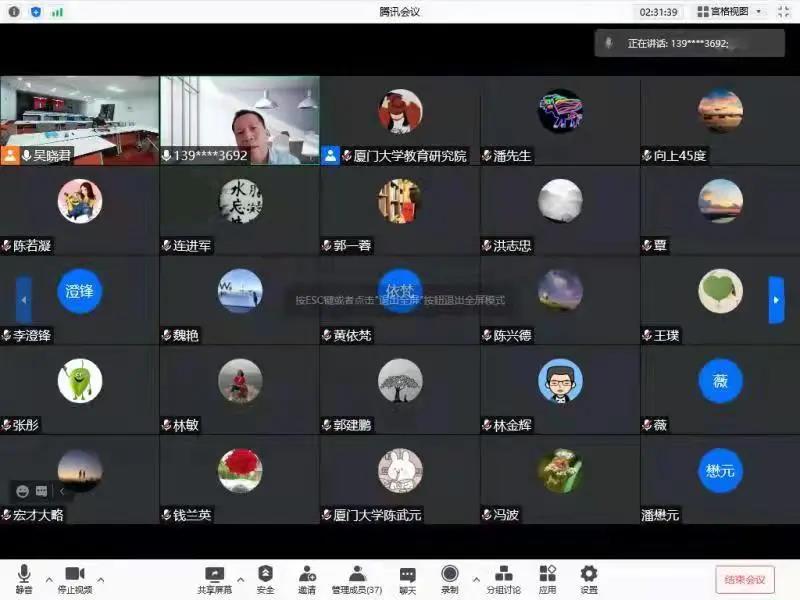Click the 邀请 invite icon
Viewport: 800px width, 600px height.
coord(307,578)
